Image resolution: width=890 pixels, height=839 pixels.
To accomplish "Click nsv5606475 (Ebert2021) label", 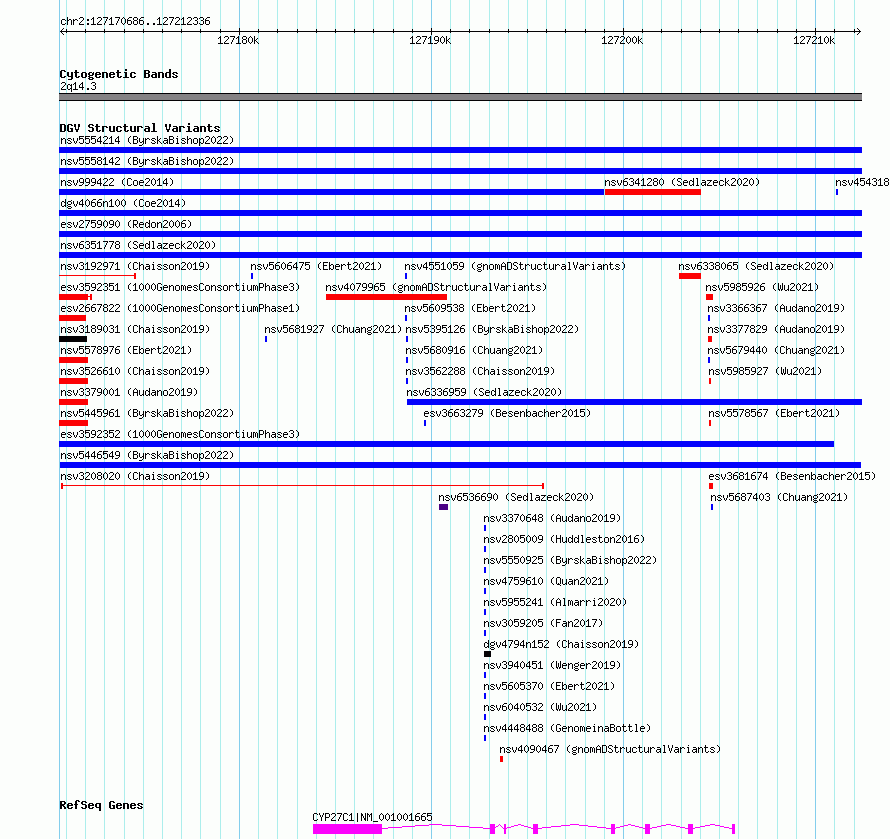I will [316, 266].
